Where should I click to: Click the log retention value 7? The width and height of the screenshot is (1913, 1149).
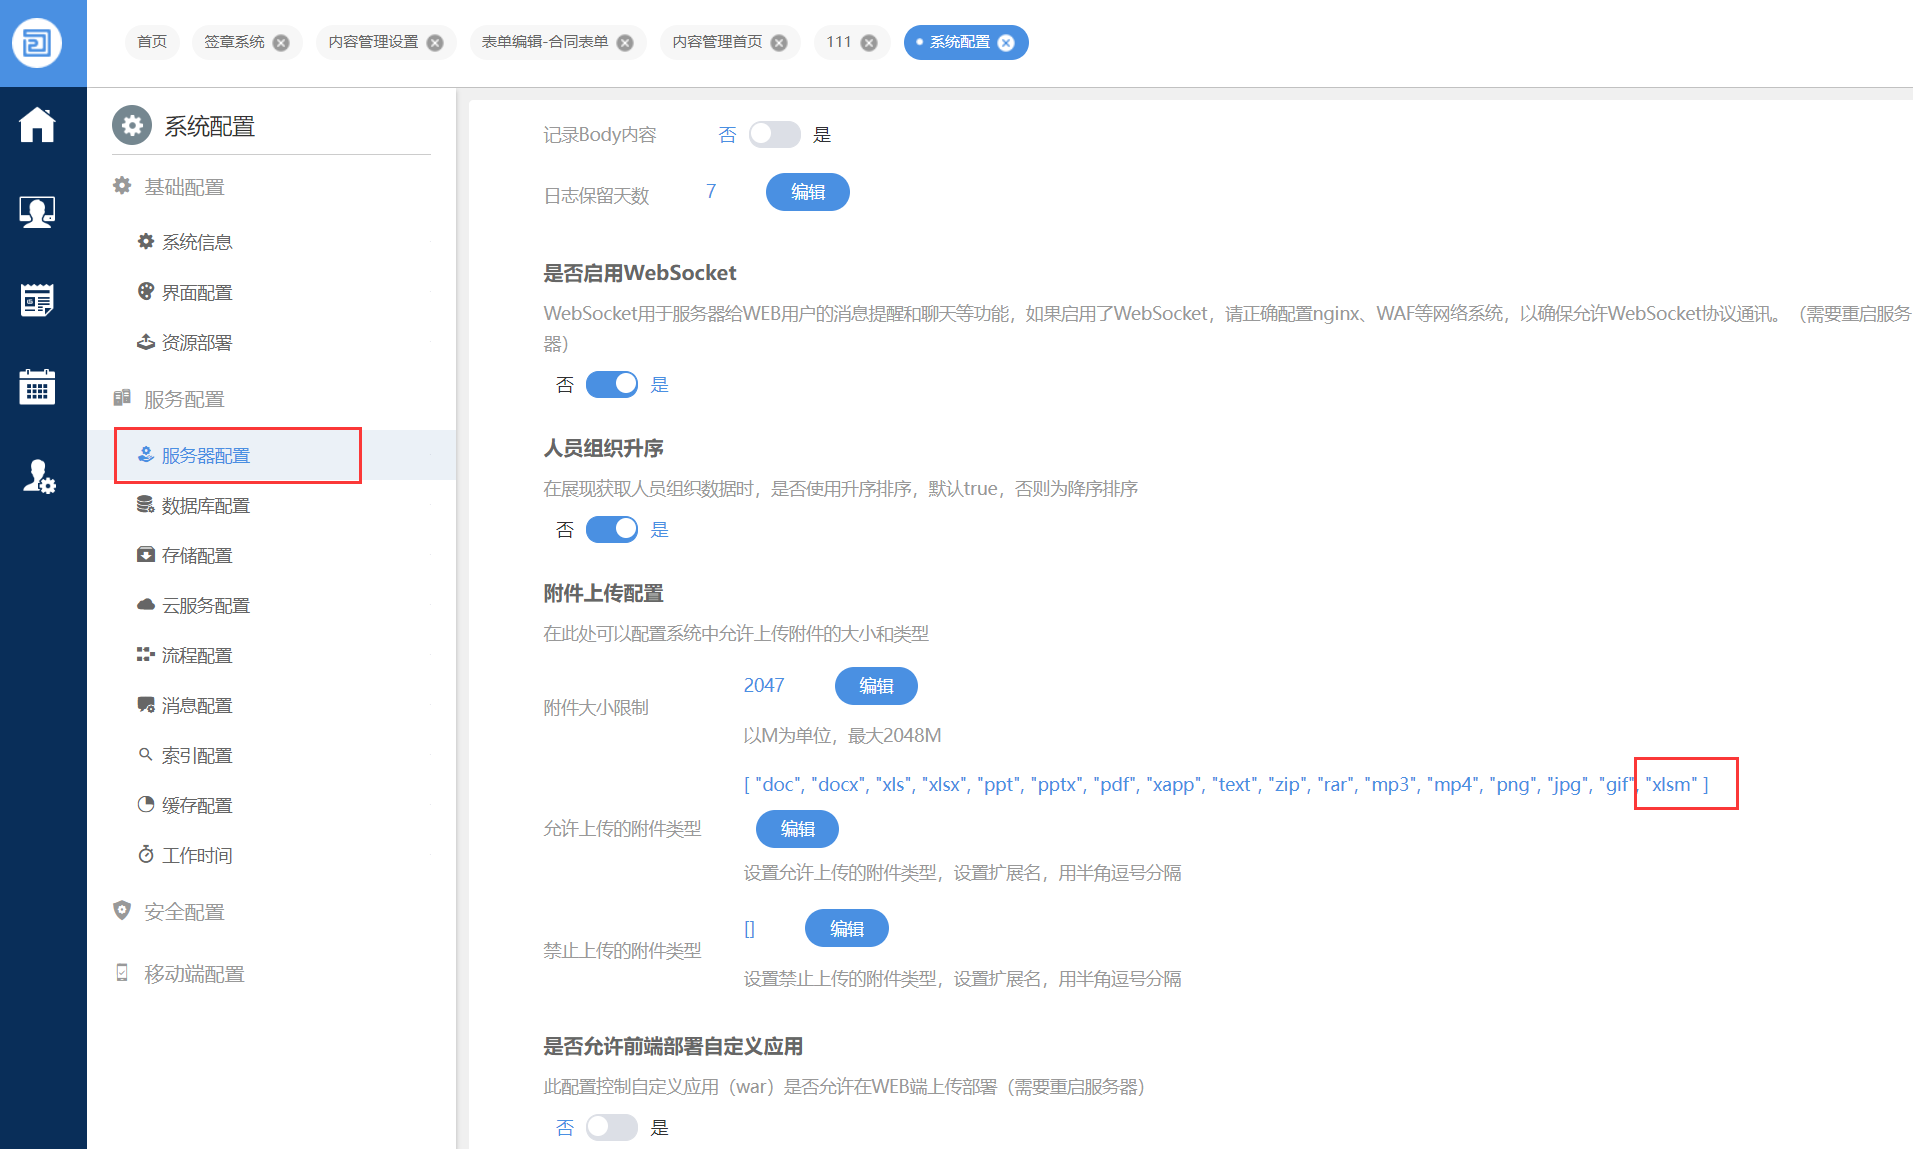[x=711, y=191]
